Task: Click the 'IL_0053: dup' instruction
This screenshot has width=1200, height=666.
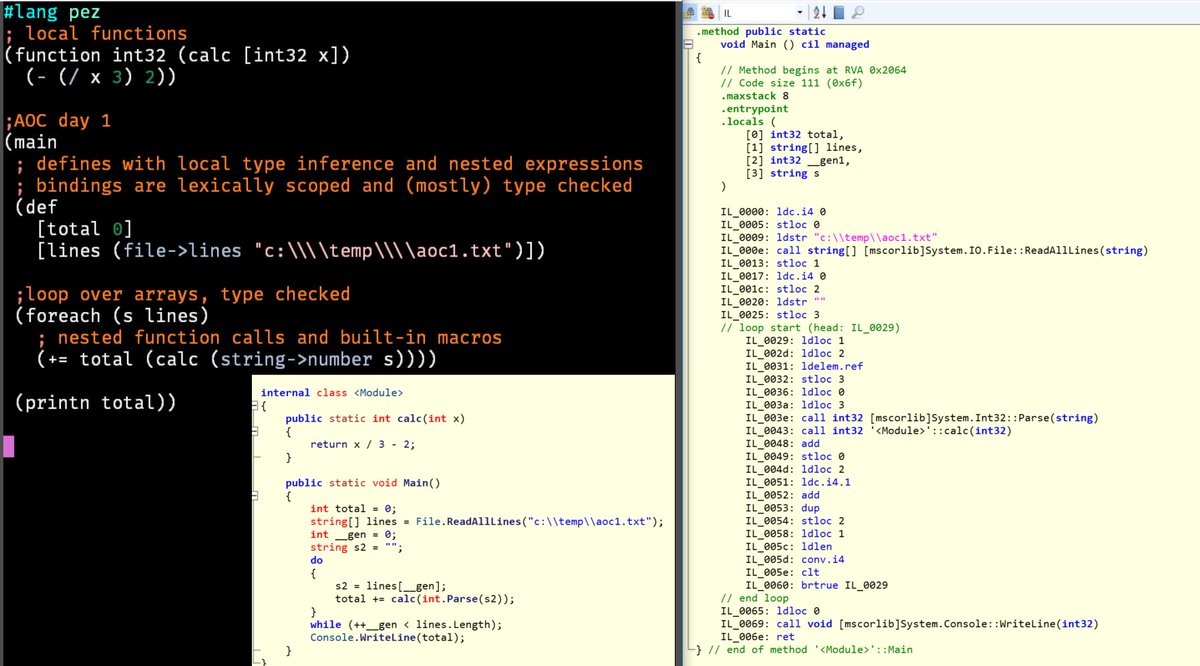Action: tap(782, 508)
